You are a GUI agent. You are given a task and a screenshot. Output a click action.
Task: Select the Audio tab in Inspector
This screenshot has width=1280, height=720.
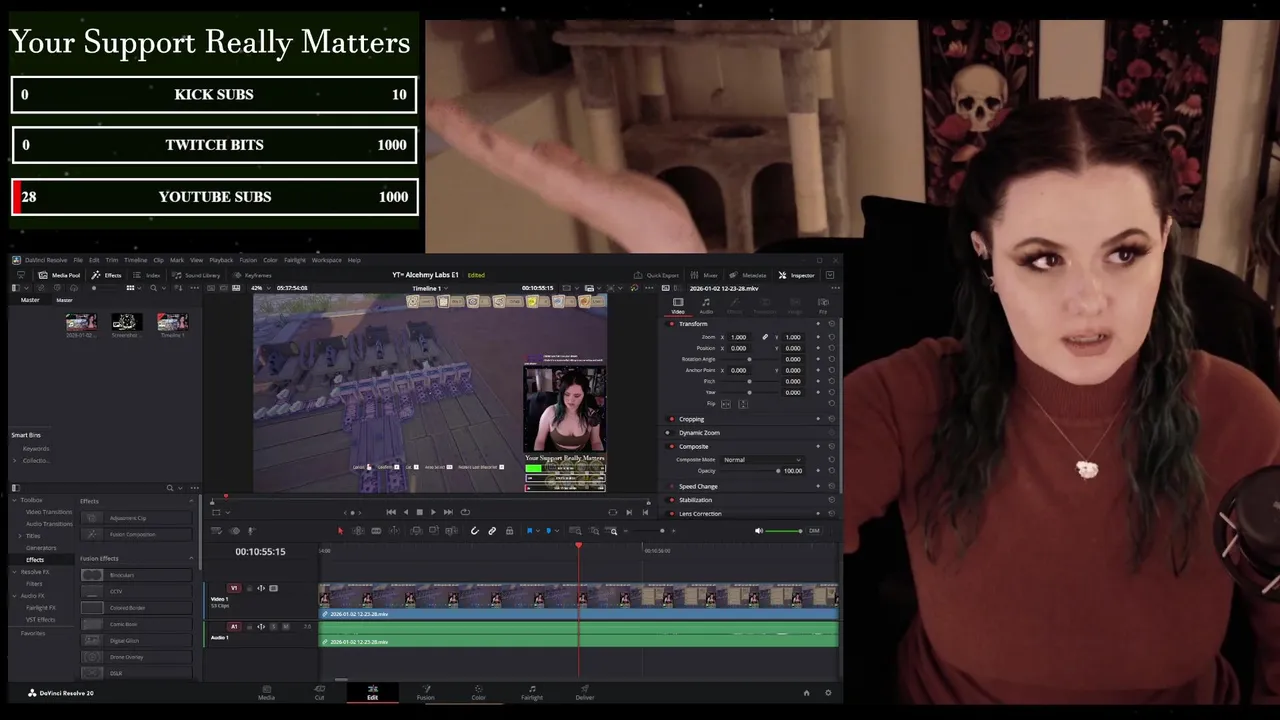[x=706, y=305]
